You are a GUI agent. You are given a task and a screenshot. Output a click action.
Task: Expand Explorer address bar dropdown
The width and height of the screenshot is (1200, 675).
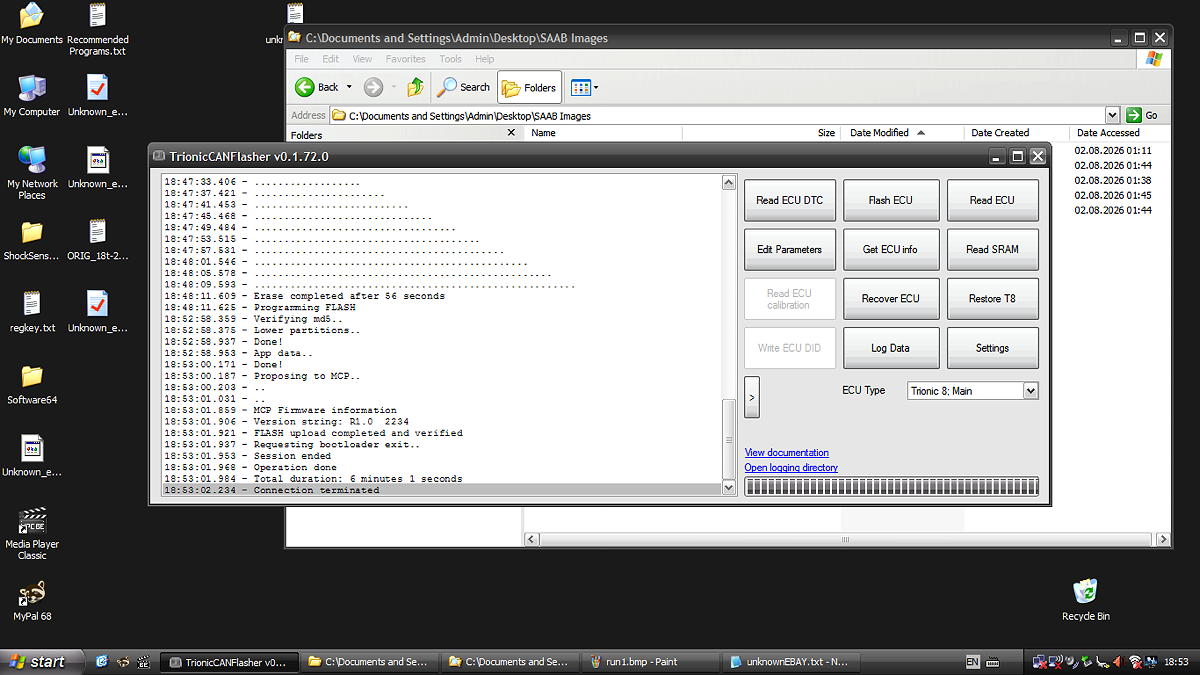point(1112,115)
